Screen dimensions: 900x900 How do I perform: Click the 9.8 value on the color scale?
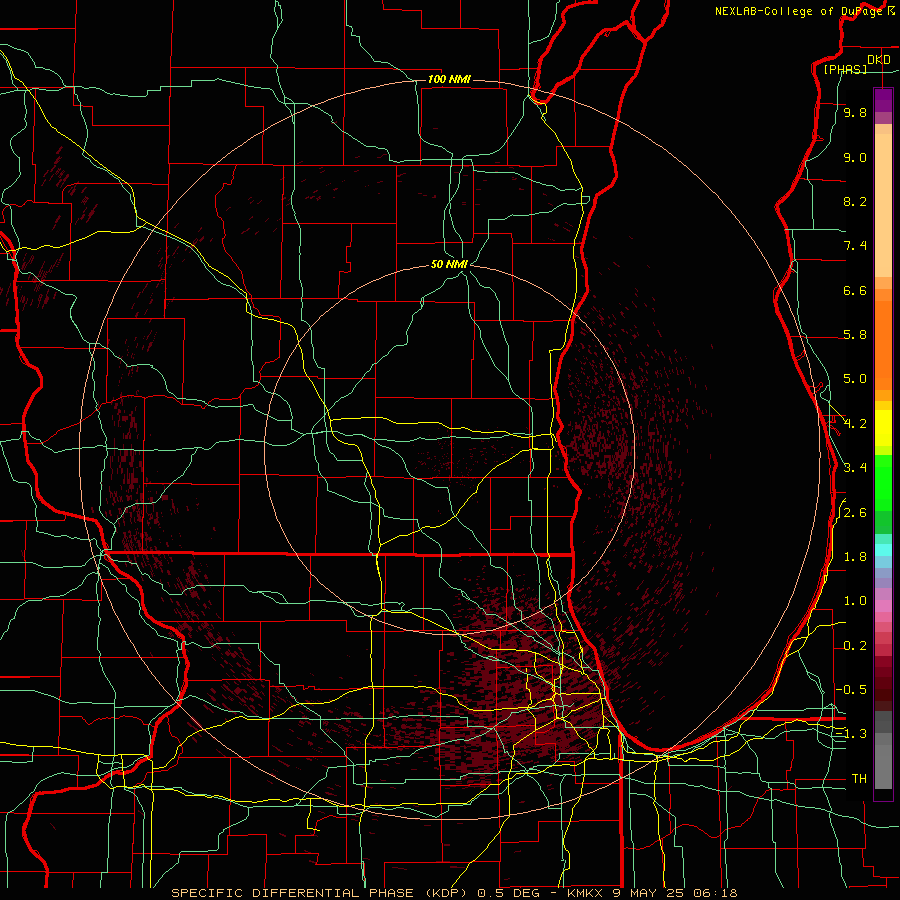855,112
